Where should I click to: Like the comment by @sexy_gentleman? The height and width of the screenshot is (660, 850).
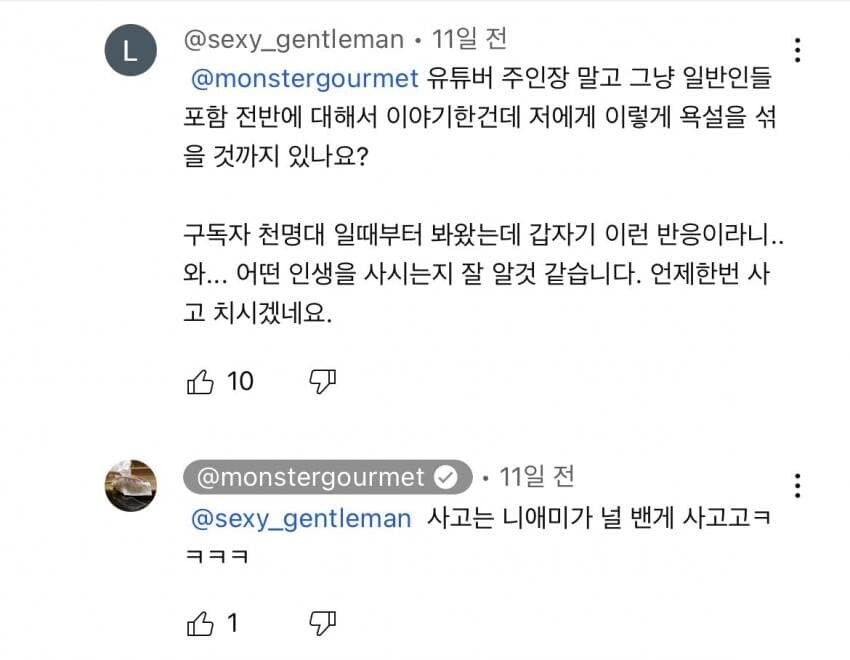(200, 381)
